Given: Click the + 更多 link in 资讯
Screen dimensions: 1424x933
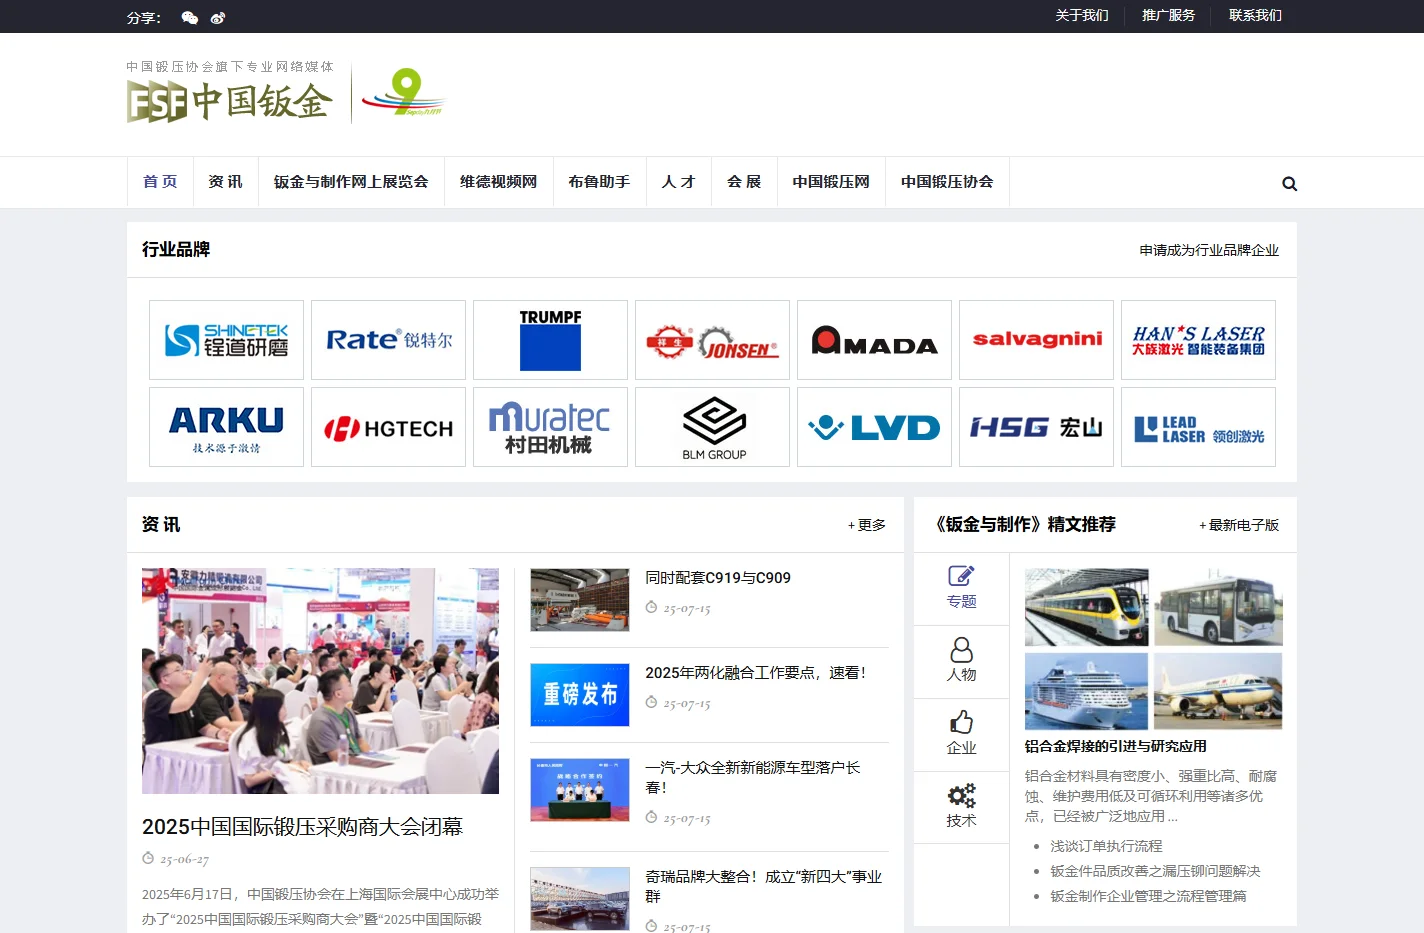Looking at the screenshot, I should (x=867, y=525).
